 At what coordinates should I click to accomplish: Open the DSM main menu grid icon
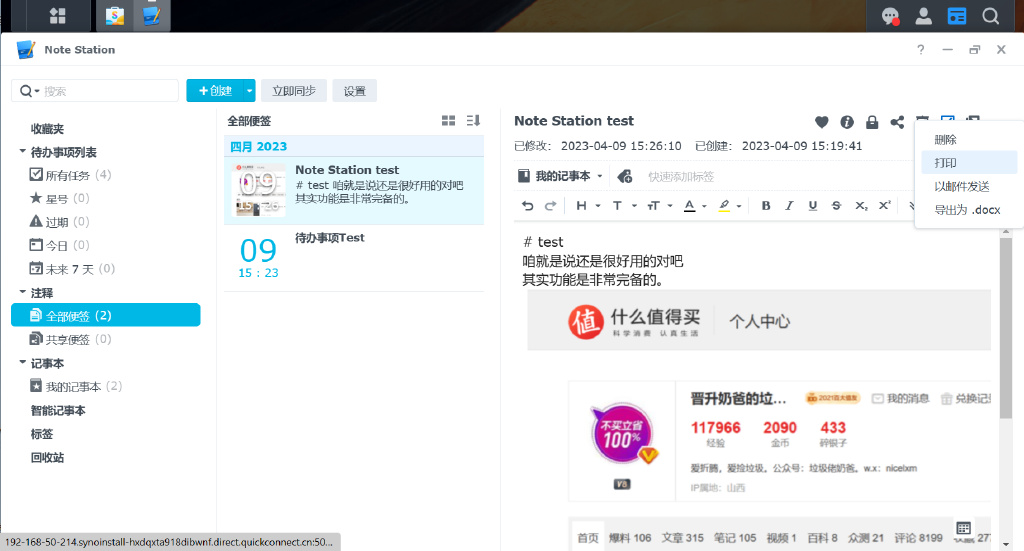pyautogui.click(x=57, y=16)
